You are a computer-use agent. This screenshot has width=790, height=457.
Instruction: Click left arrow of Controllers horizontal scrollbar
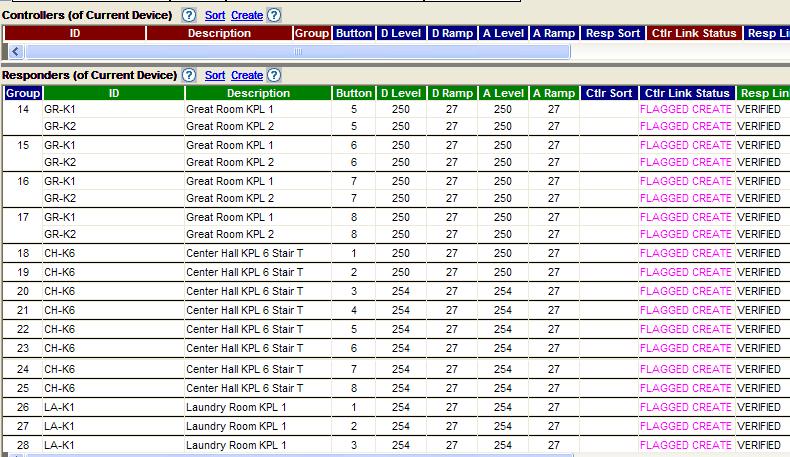coord(16,51)
